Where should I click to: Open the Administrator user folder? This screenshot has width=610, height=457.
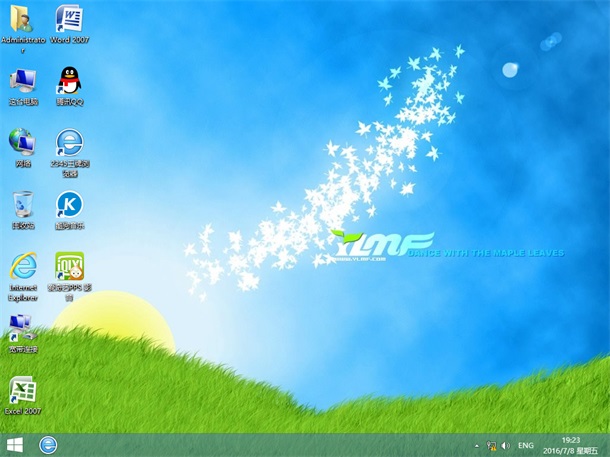point(21,20)
